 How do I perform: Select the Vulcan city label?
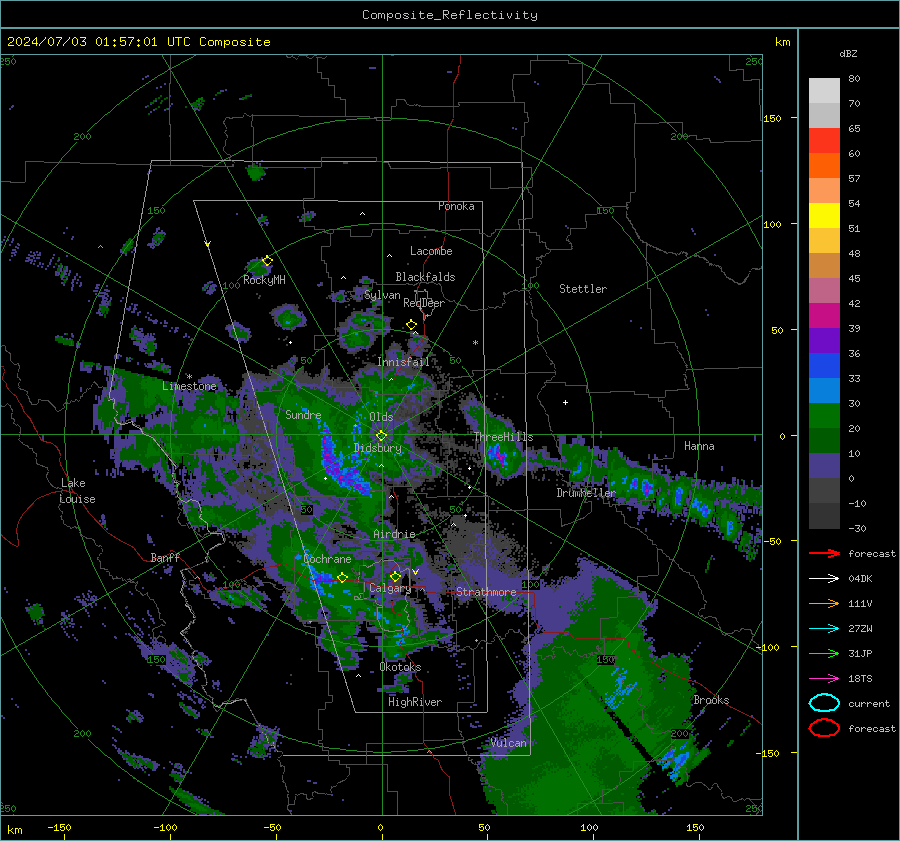pos(509,743)
